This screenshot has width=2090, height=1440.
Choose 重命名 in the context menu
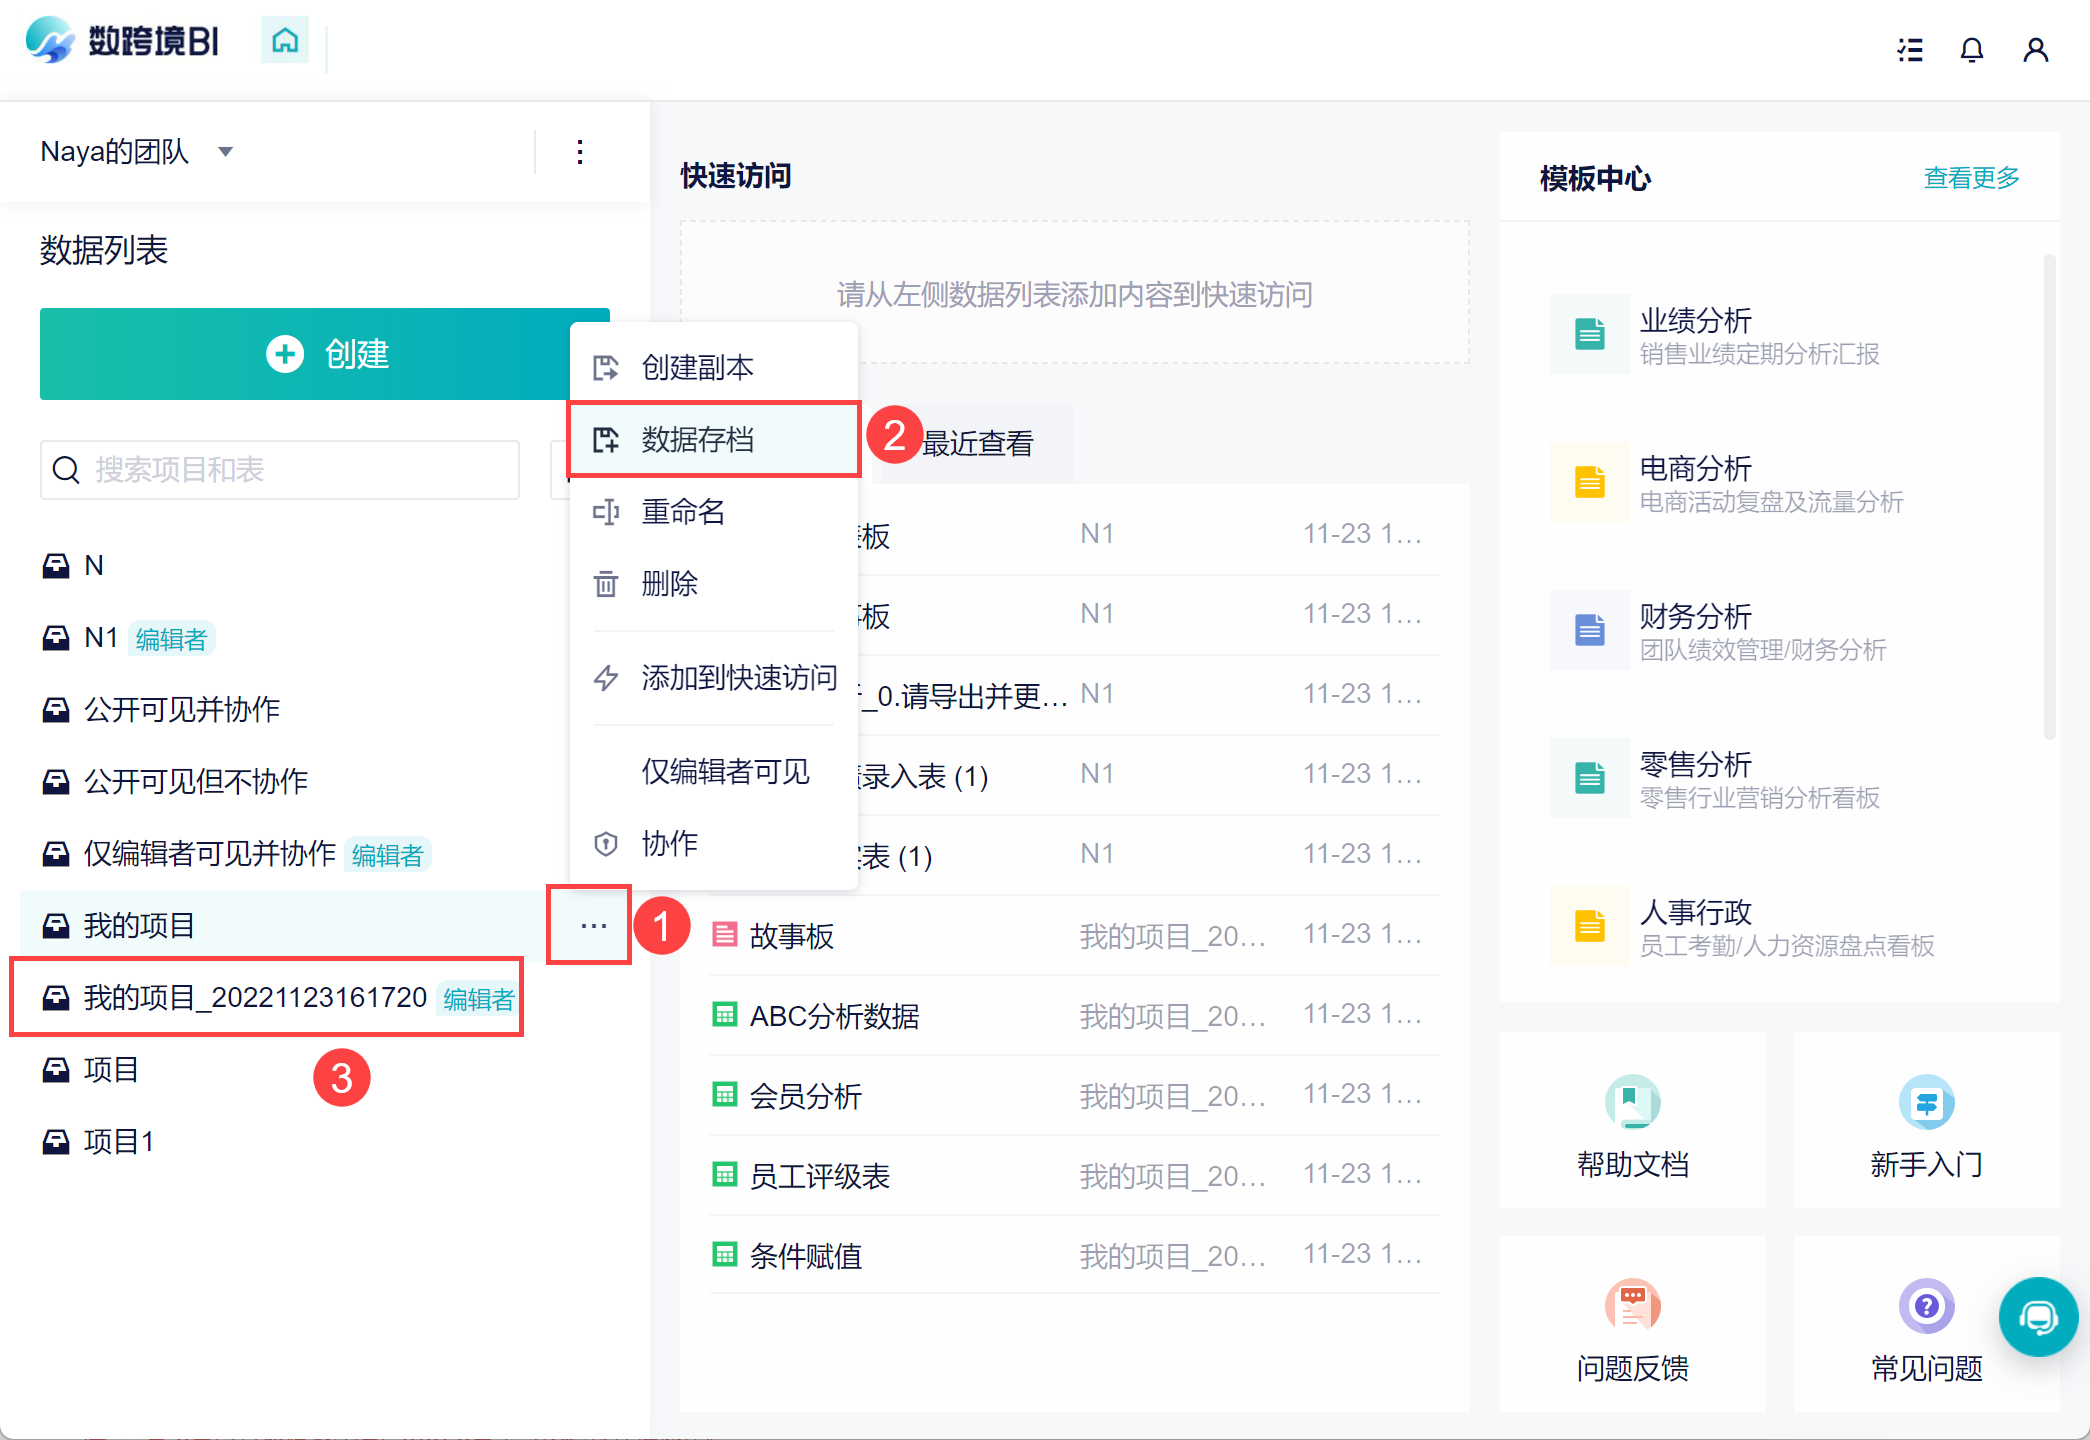(x=684, y=512)
